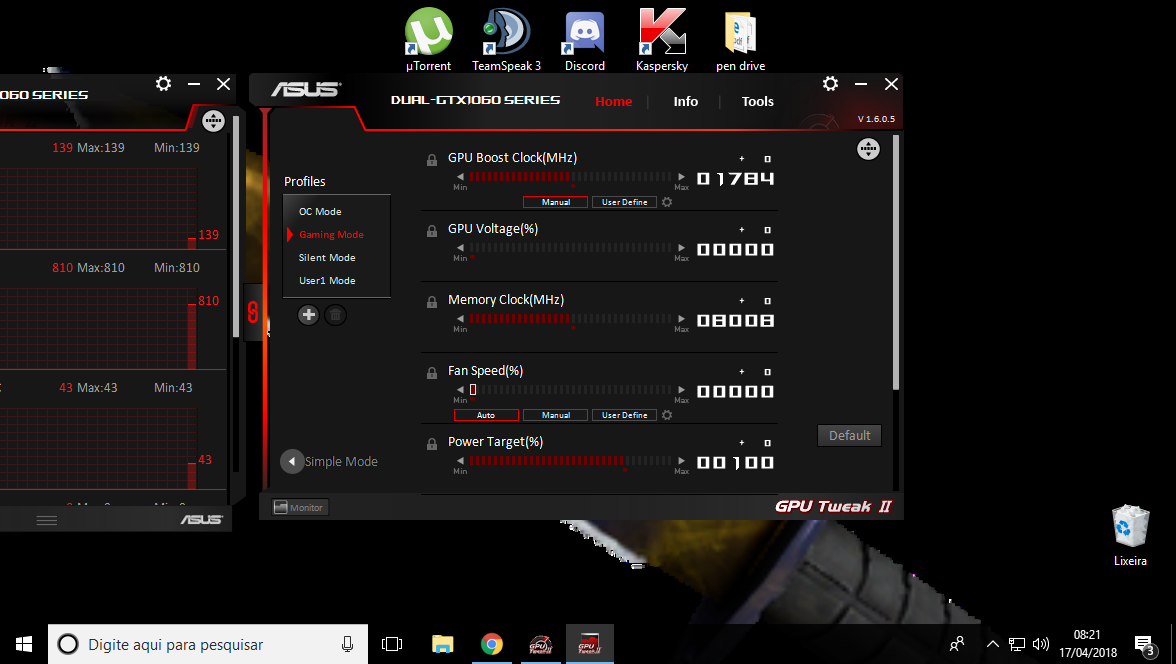This screenshot has height=664, width=1176.
Task: Click the Fan Speed slider bar
Action: click(570, 390)
